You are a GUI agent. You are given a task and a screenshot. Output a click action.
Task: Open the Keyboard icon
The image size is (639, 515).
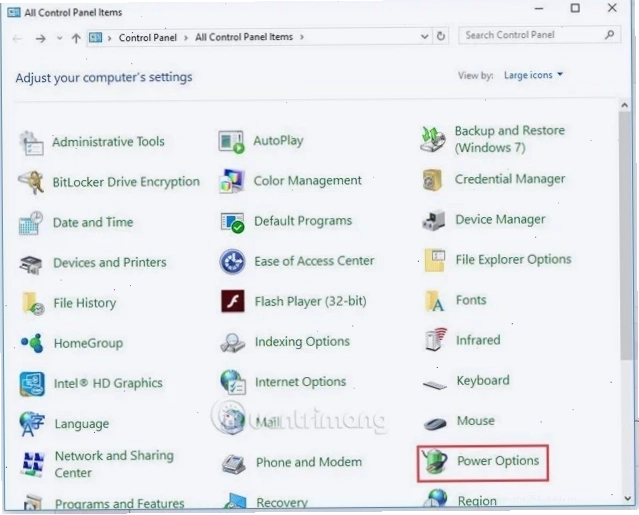435,384
